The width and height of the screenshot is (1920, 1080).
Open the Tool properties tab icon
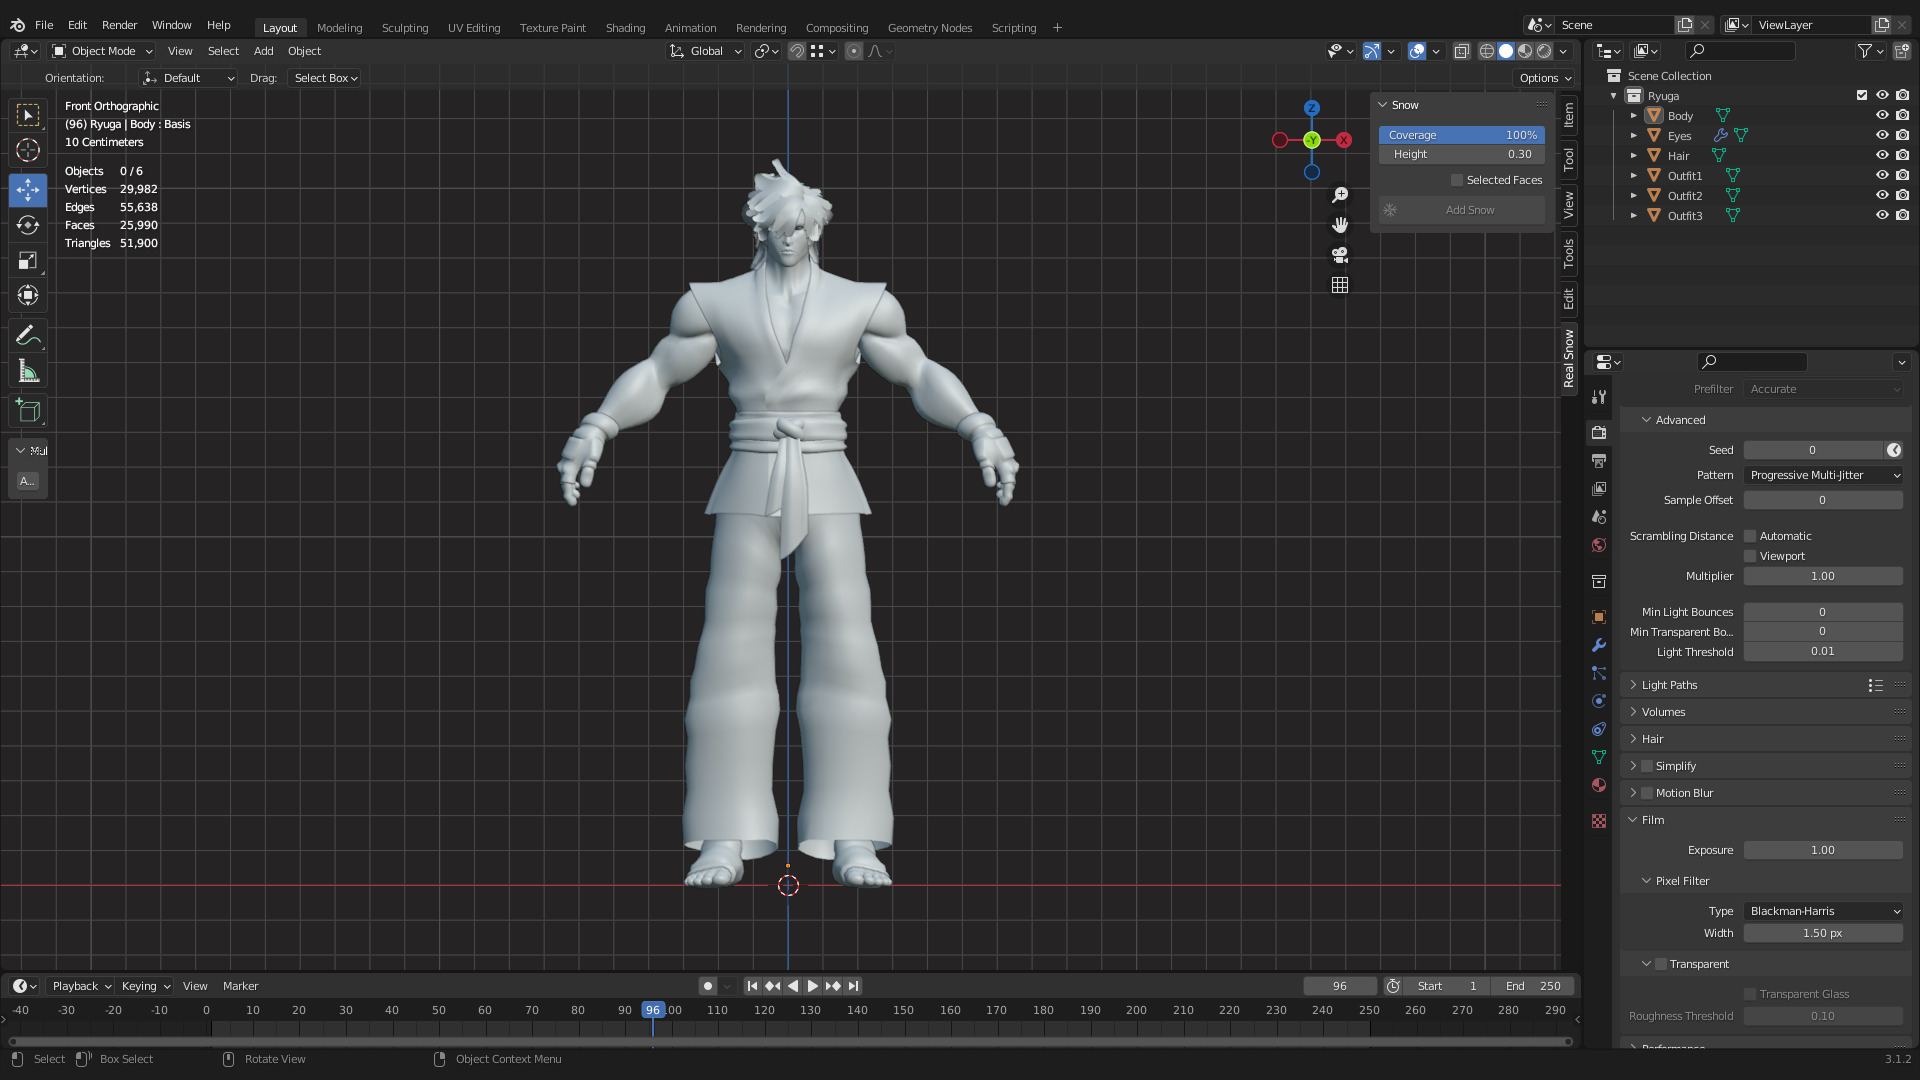tap(1599, 397)
